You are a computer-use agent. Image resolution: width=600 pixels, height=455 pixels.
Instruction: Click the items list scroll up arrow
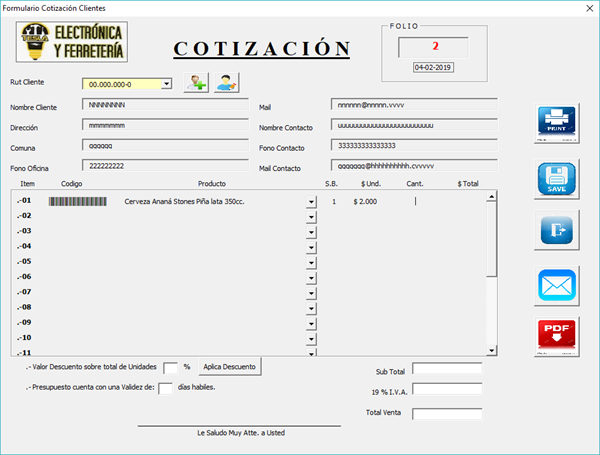(491, 197)
